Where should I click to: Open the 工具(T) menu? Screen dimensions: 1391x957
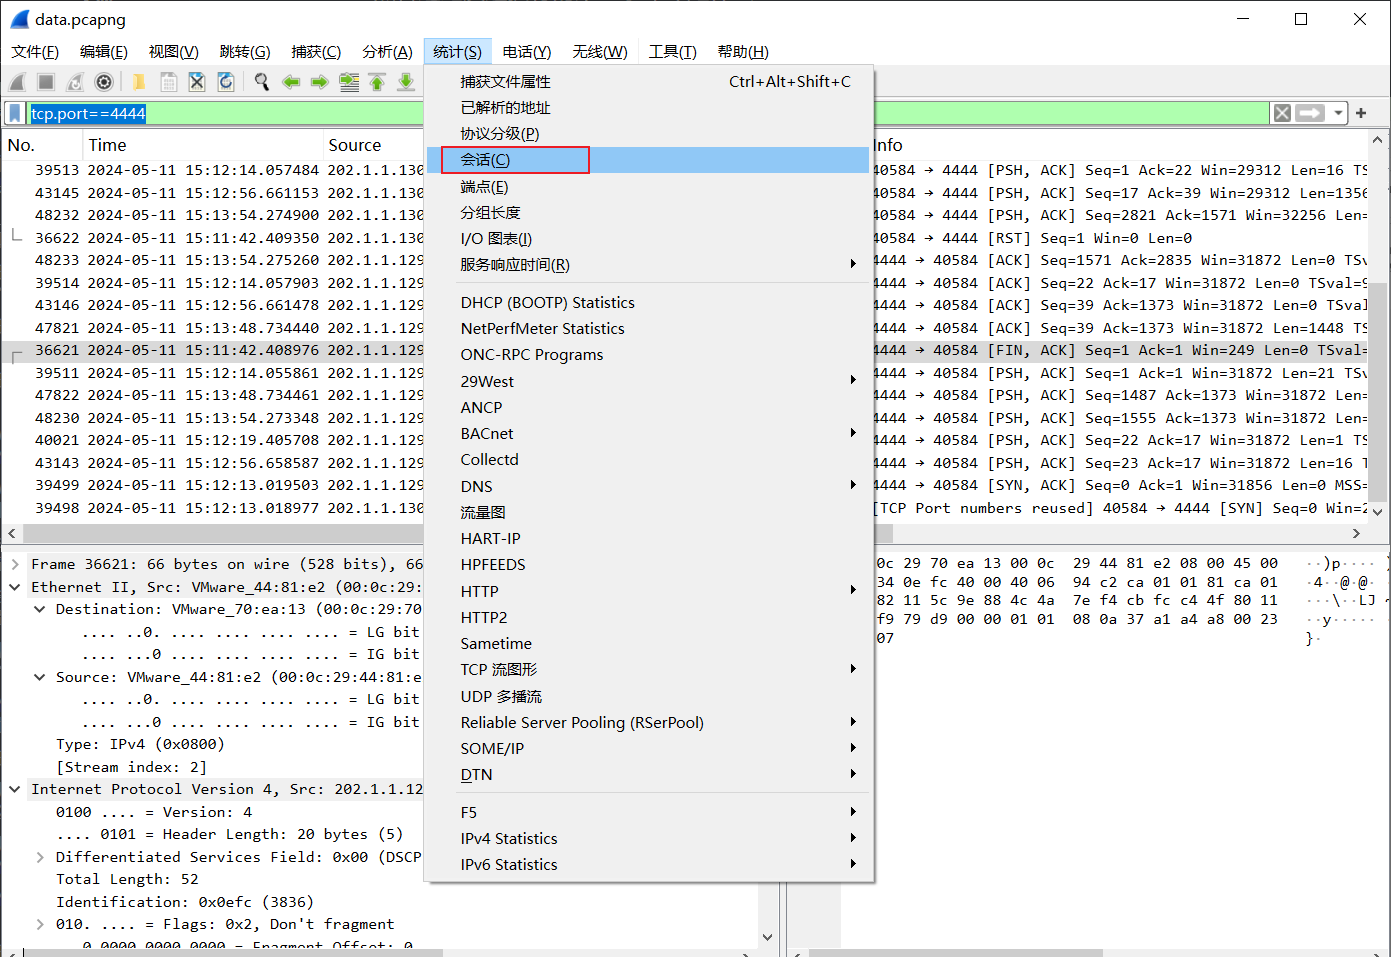tap(673, 52)
